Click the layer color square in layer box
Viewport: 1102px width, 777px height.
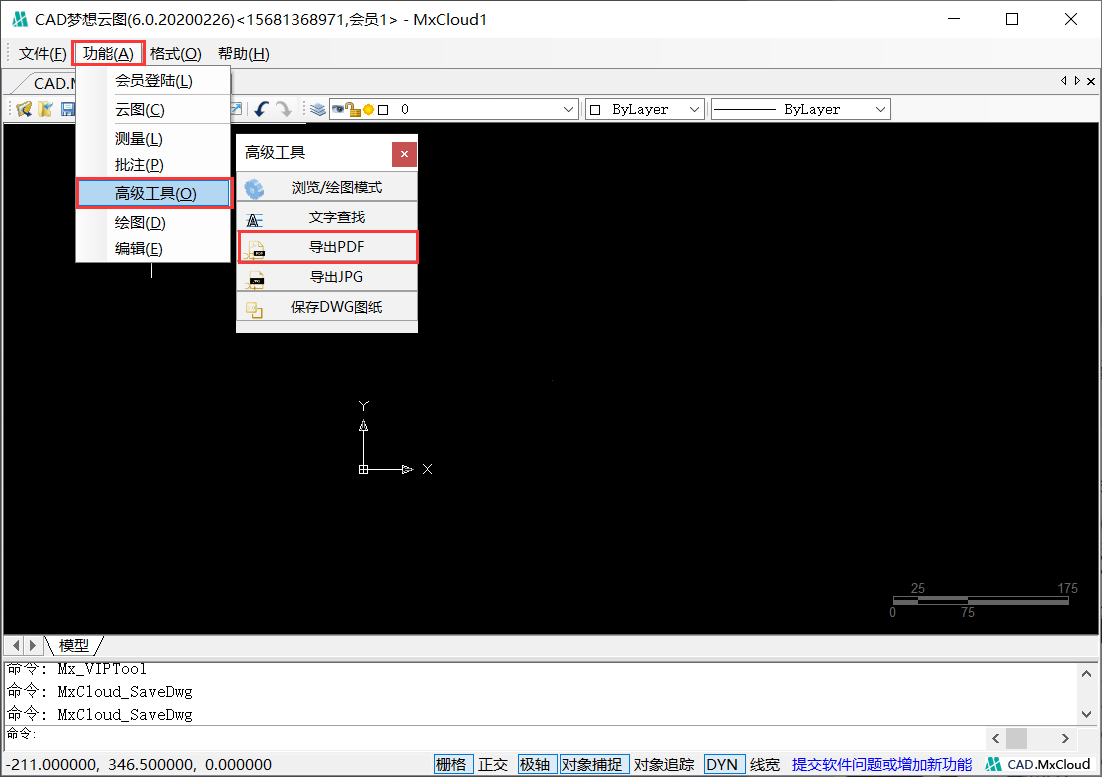click(x=383, y=110)
